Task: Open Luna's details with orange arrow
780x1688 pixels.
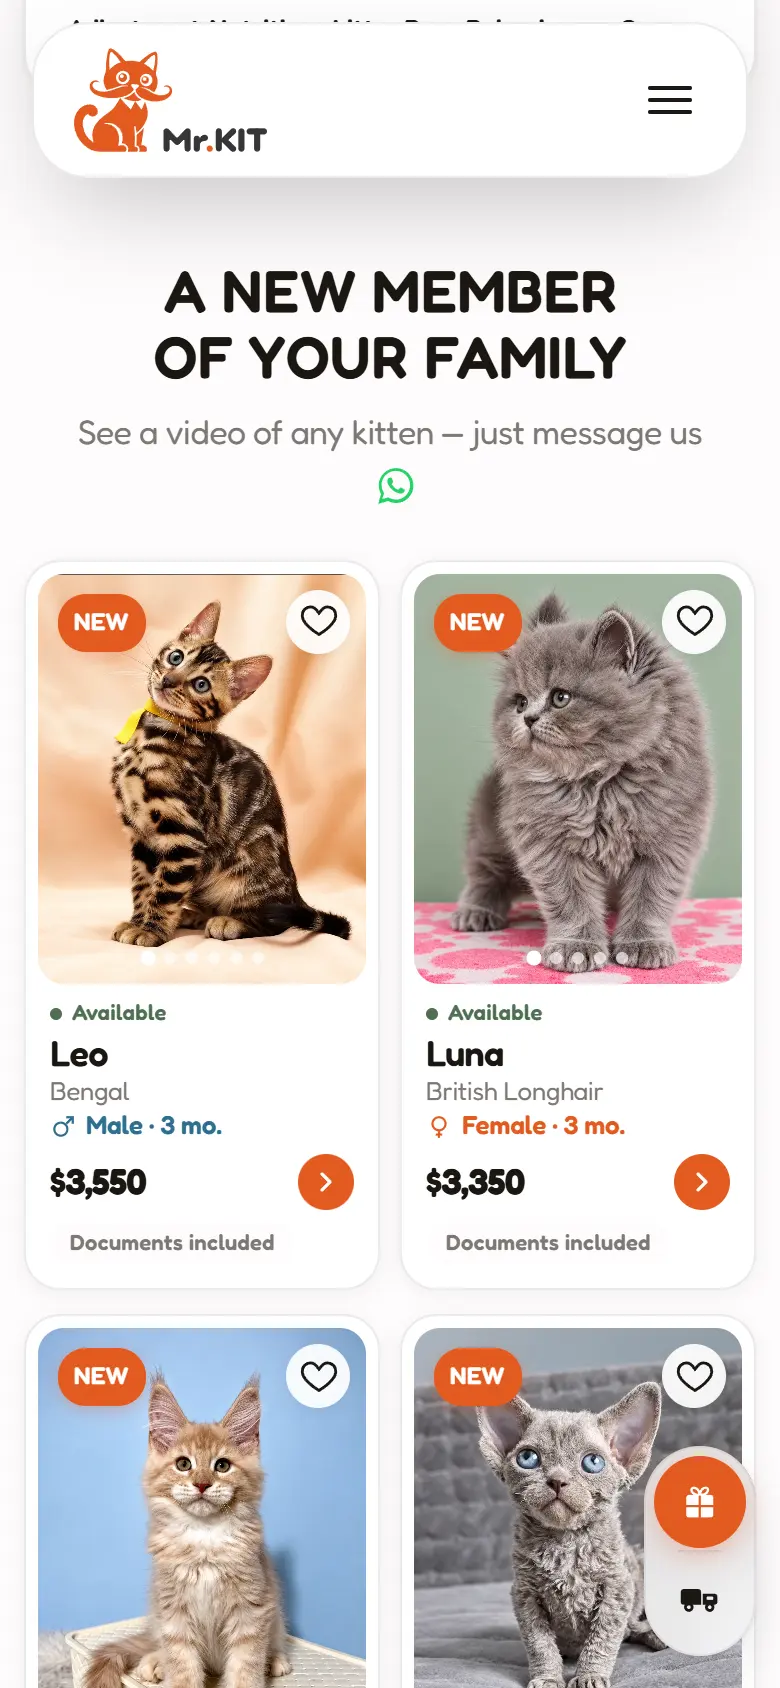Action: 702,1182
